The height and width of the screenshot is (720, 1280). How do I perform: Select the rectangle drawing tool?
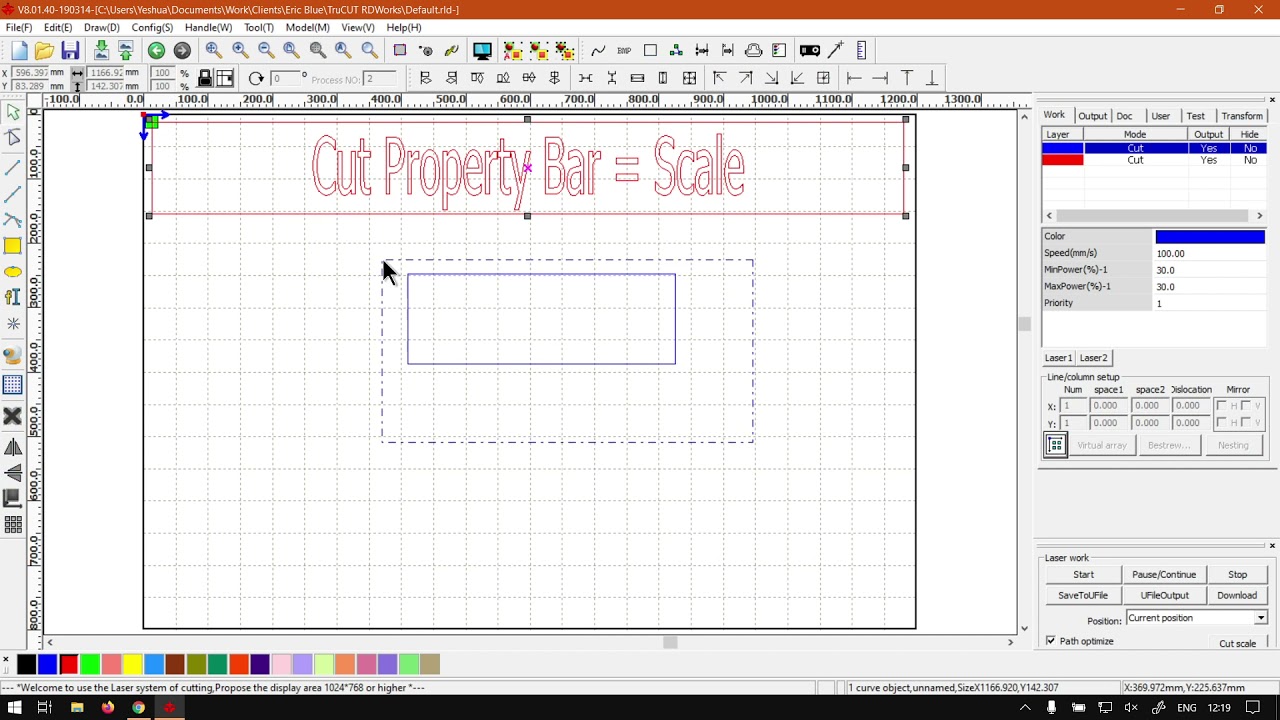[x=13, y=246]
